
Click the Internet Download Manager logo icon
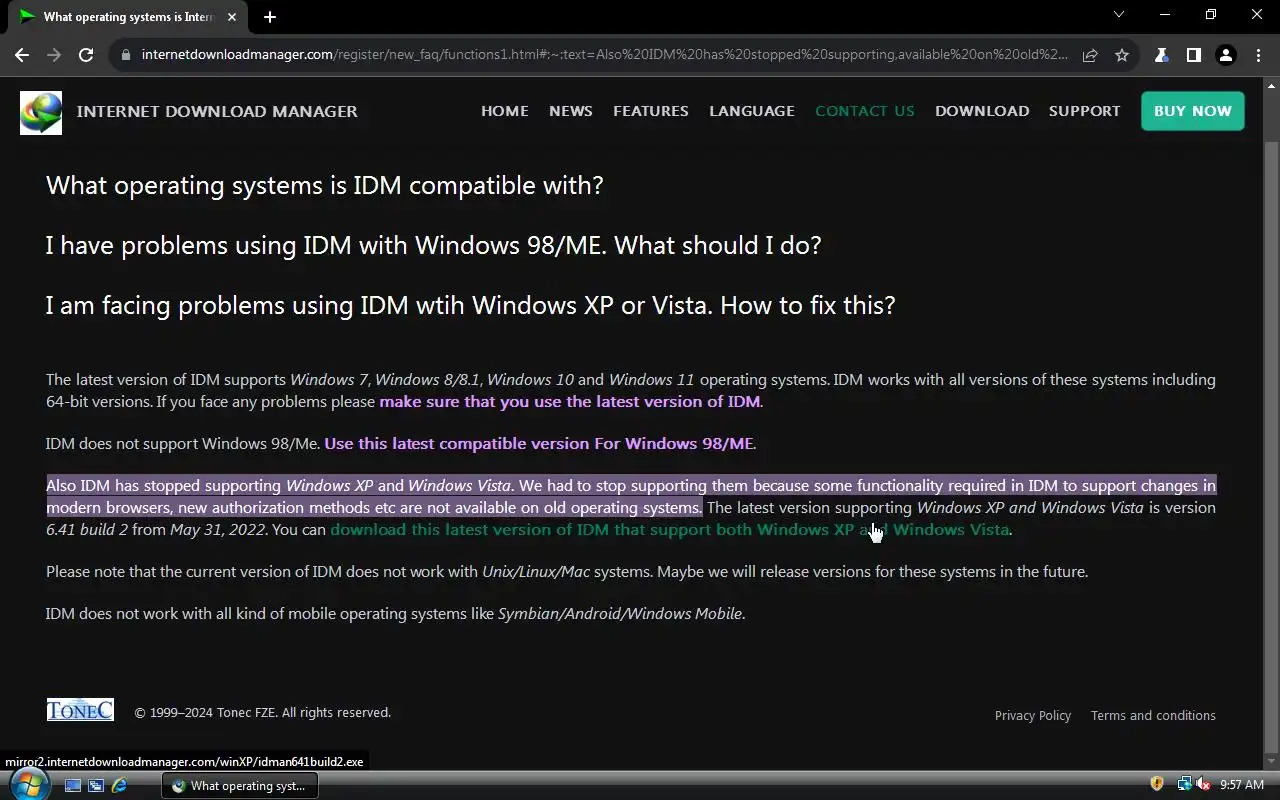pos(41,112)
